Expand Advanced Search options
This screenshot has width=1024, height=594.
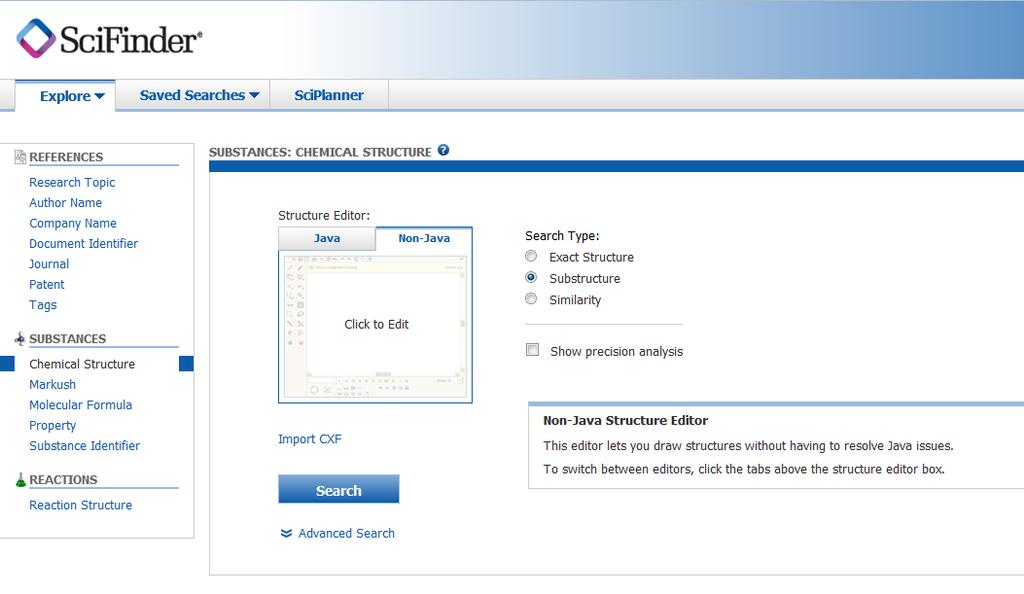(x=346, y=533)
